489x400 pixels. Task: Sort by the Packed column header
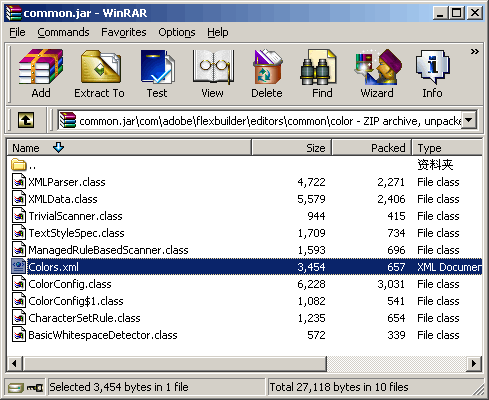tap(372, 148)
